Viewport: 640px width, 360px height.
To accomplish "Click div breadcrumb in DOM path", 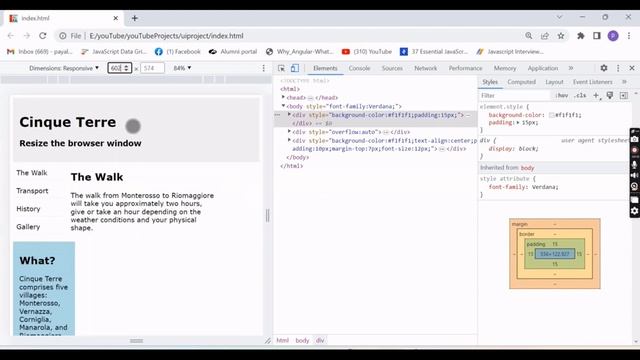I will pyautogui.click(x=320, y=340).
